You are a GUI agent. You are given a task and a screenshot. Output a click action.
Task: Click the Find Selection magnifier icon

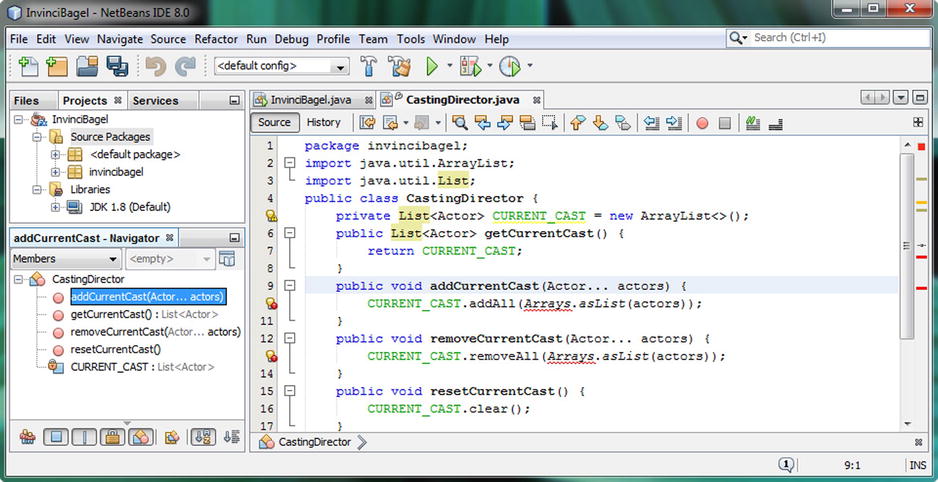tap(459, 123)
